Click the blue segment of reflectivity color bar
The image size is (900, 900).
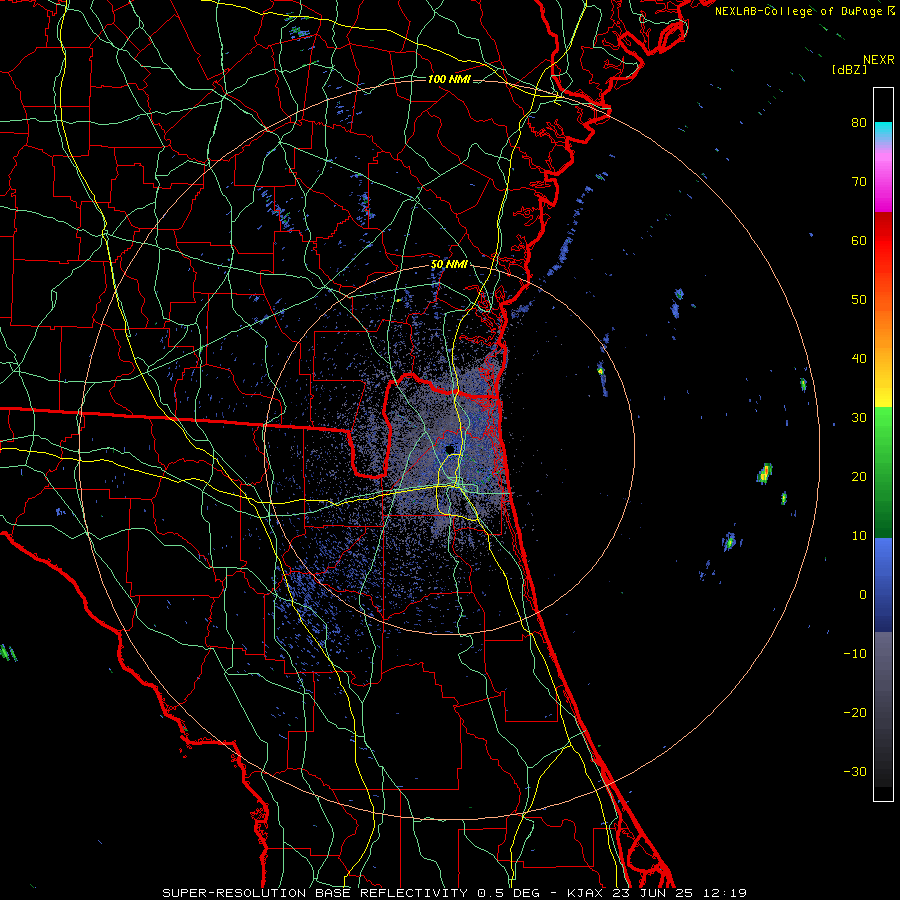(883, 585)
